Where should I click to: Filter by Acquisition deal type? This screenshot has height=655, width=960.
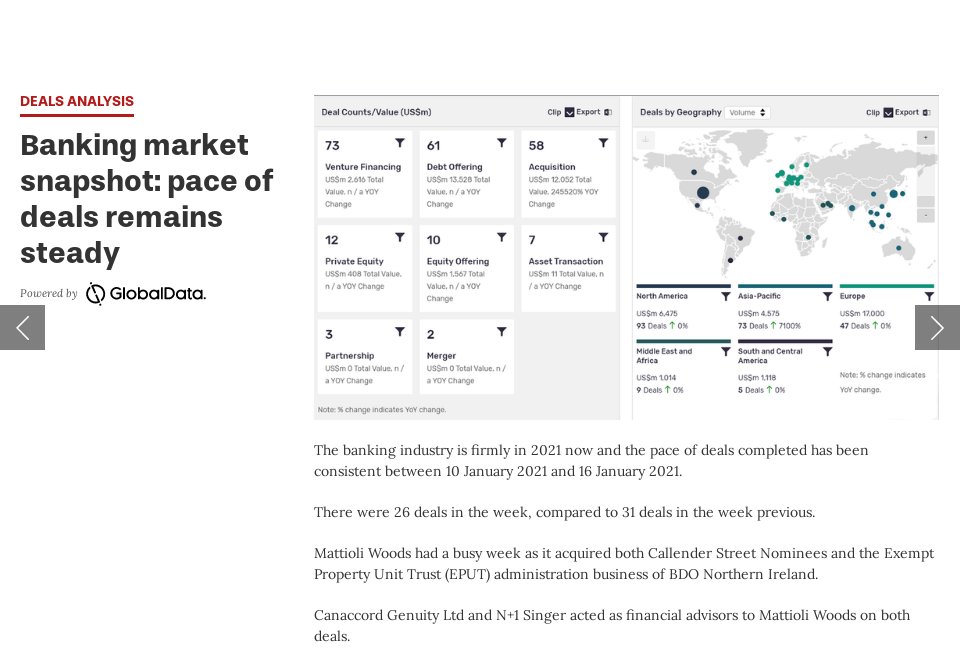[603, 143]
